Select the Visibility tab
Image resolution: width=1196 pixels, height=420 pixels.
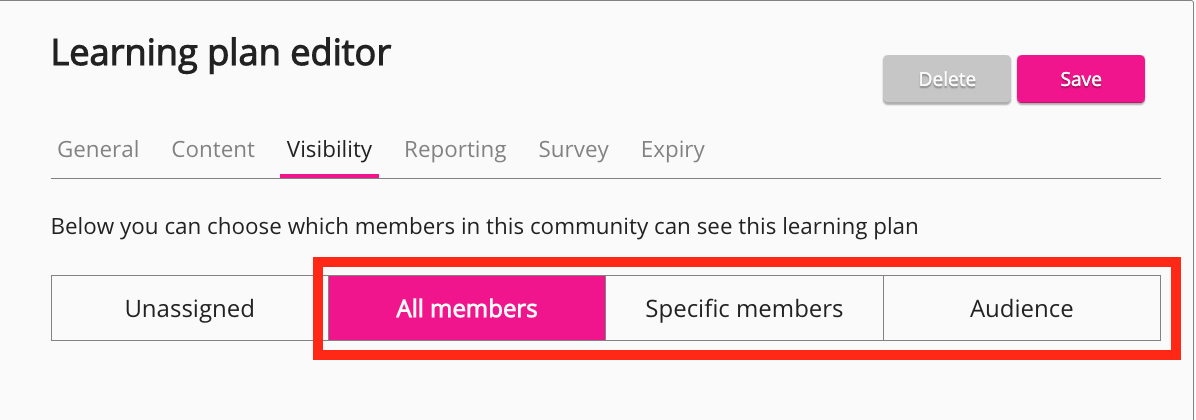(x=329, y=150)
